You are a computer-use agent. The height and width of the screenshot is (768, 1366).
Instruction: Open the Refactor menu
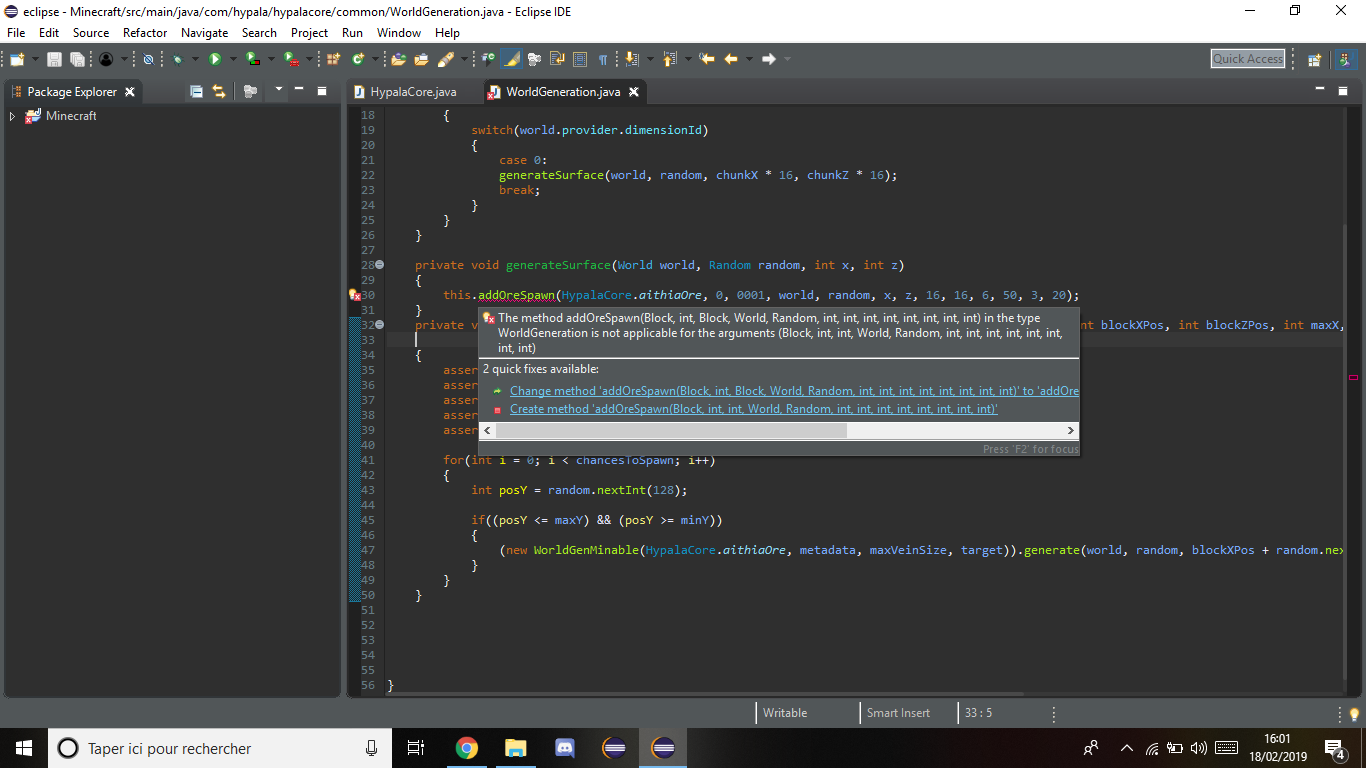click(x=145, y=32)
